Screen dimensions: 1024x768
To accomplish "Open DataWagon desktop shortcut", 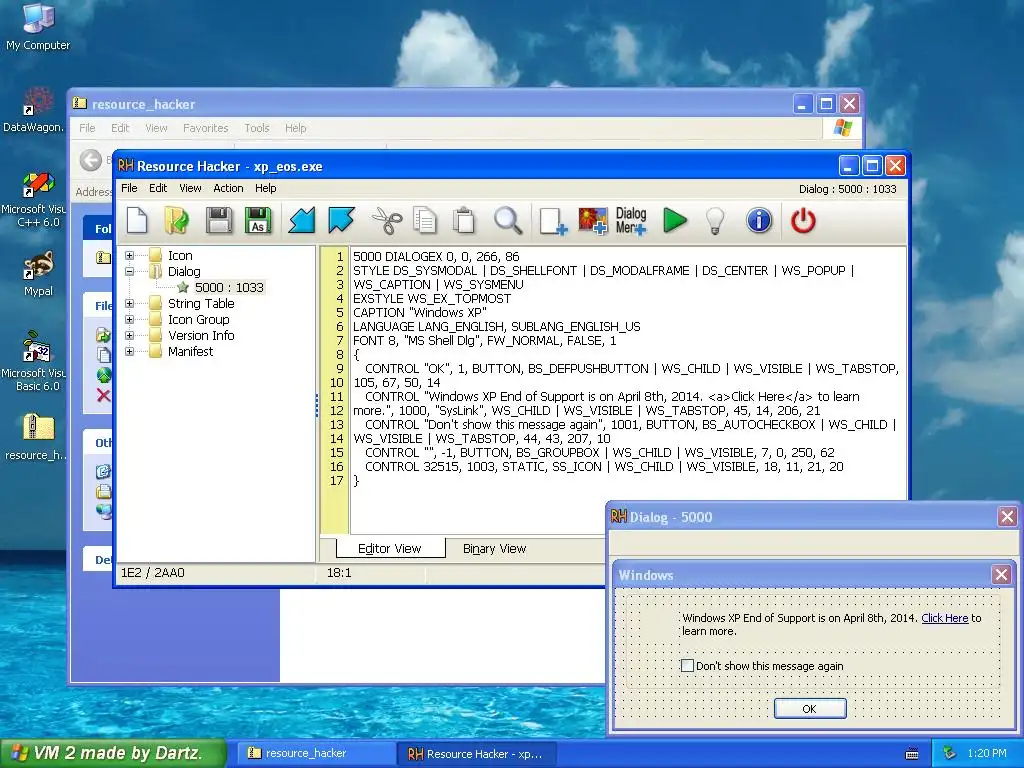I will [34, 110].
